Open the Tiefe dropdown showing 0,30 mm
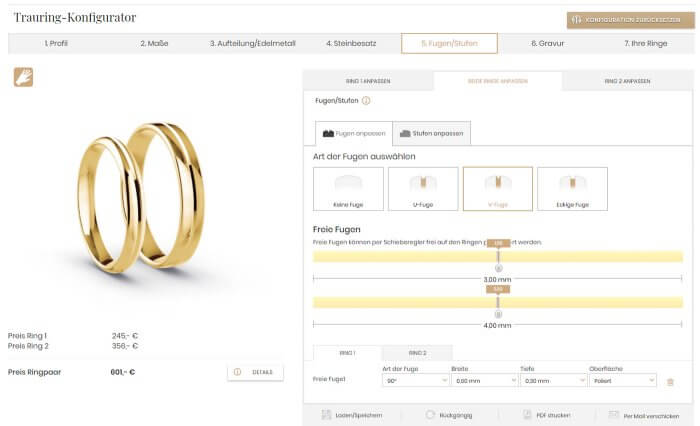 click(x=553, y=380)
